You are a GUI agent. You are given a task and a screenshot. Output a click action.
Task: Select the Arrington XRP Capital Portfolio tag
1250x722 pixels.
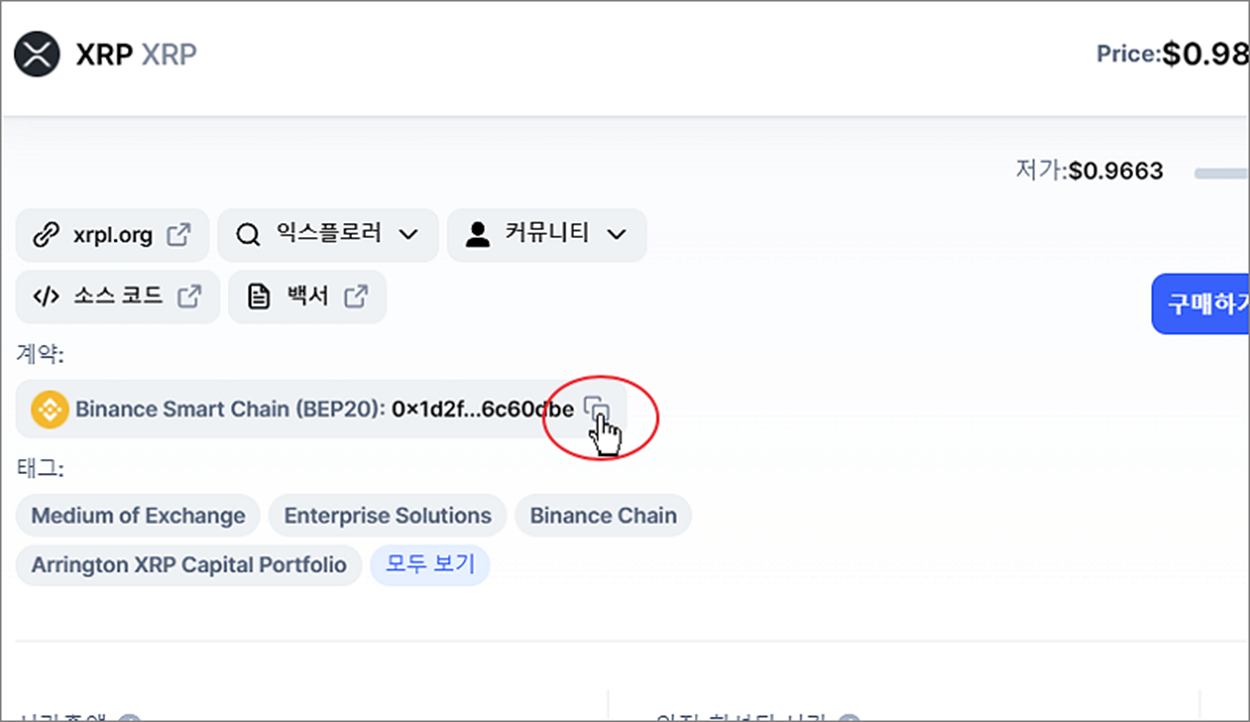click(x=189, y=565)
